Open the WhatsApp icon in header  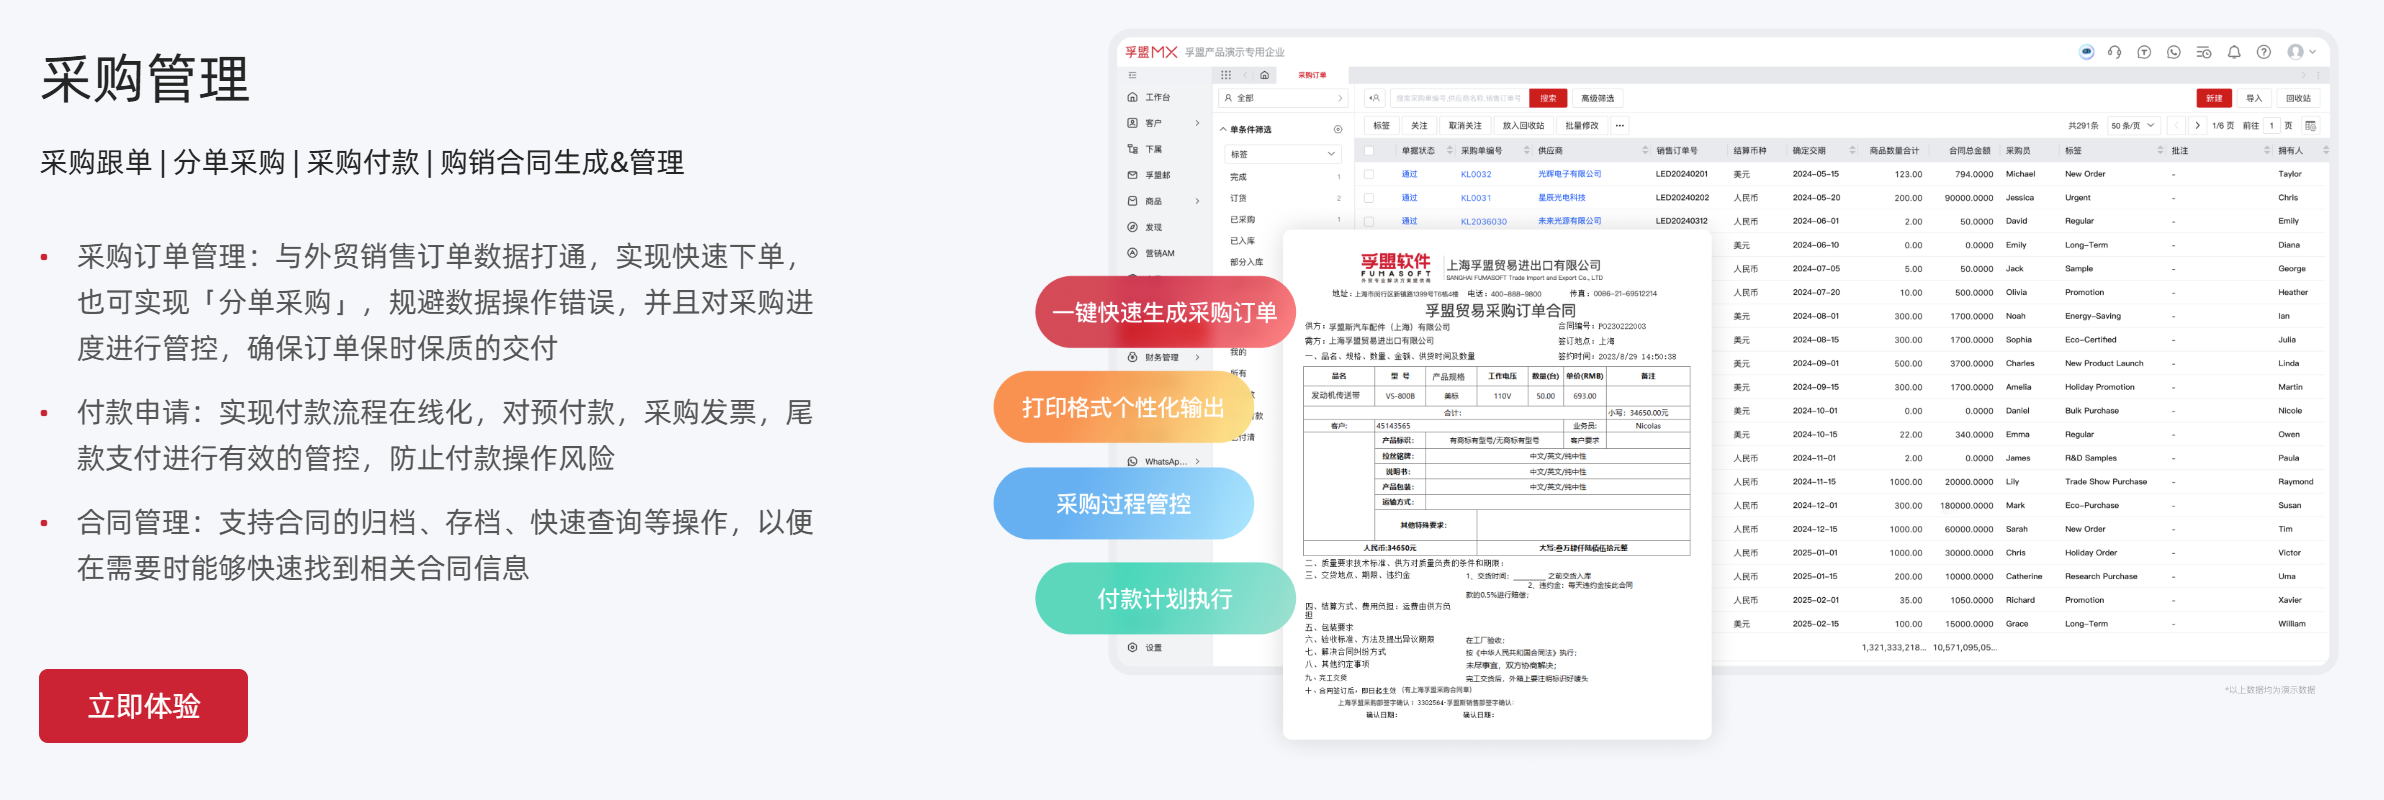tap(2174, 52)
